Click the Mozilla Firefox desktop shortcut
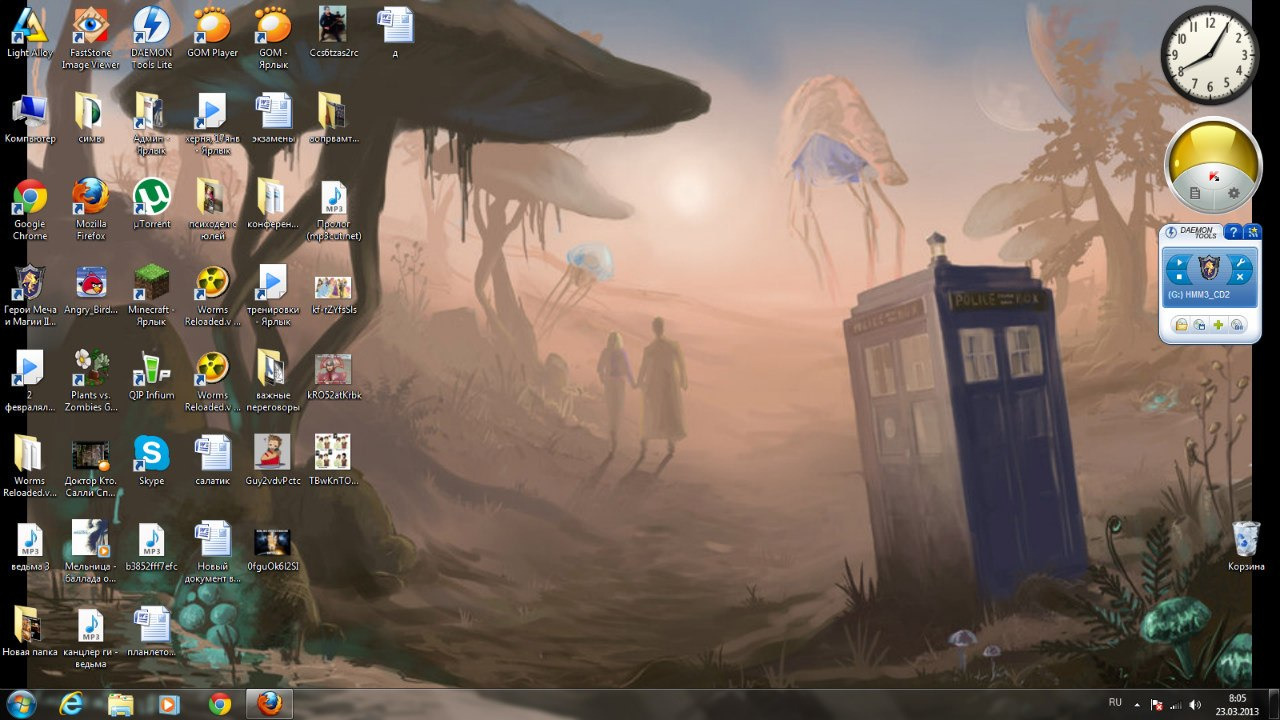 point(91,210)
